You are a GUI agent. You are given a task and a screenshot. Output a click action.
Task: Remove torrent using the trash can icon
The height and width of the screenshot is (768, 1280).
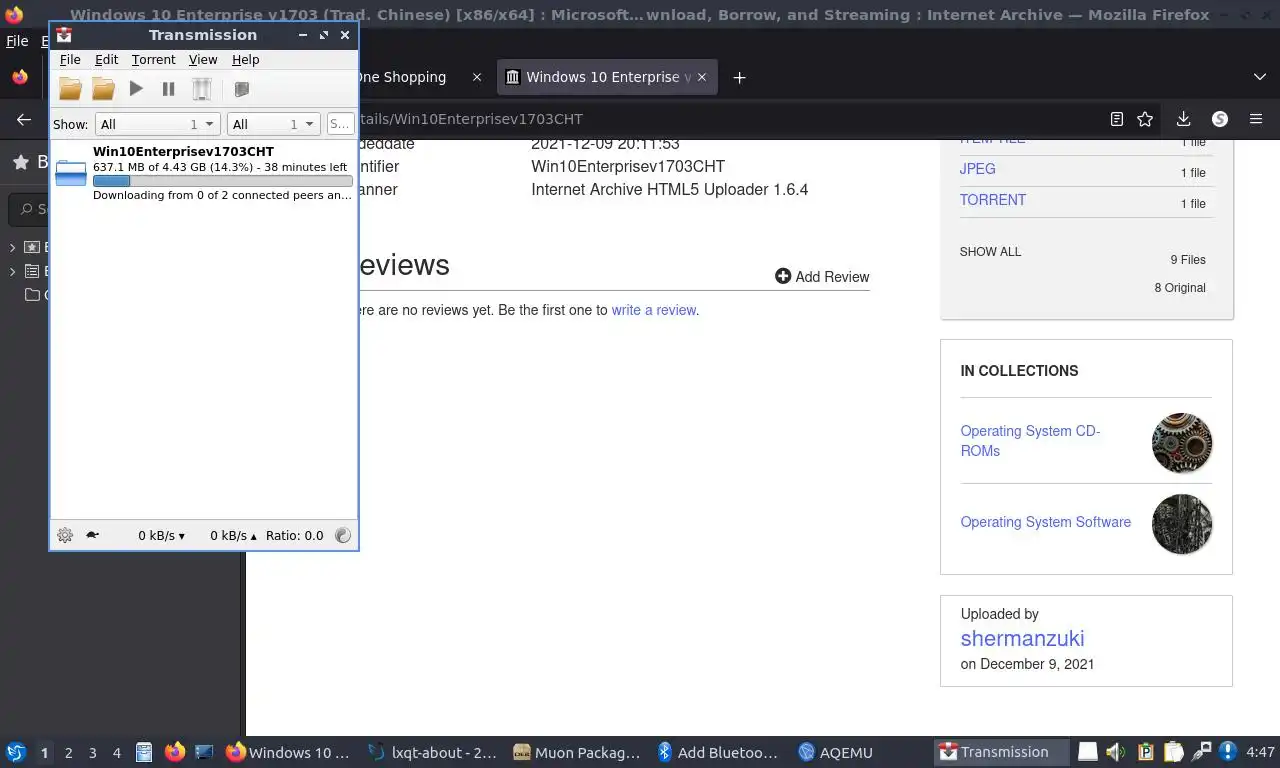pos(202,89)
